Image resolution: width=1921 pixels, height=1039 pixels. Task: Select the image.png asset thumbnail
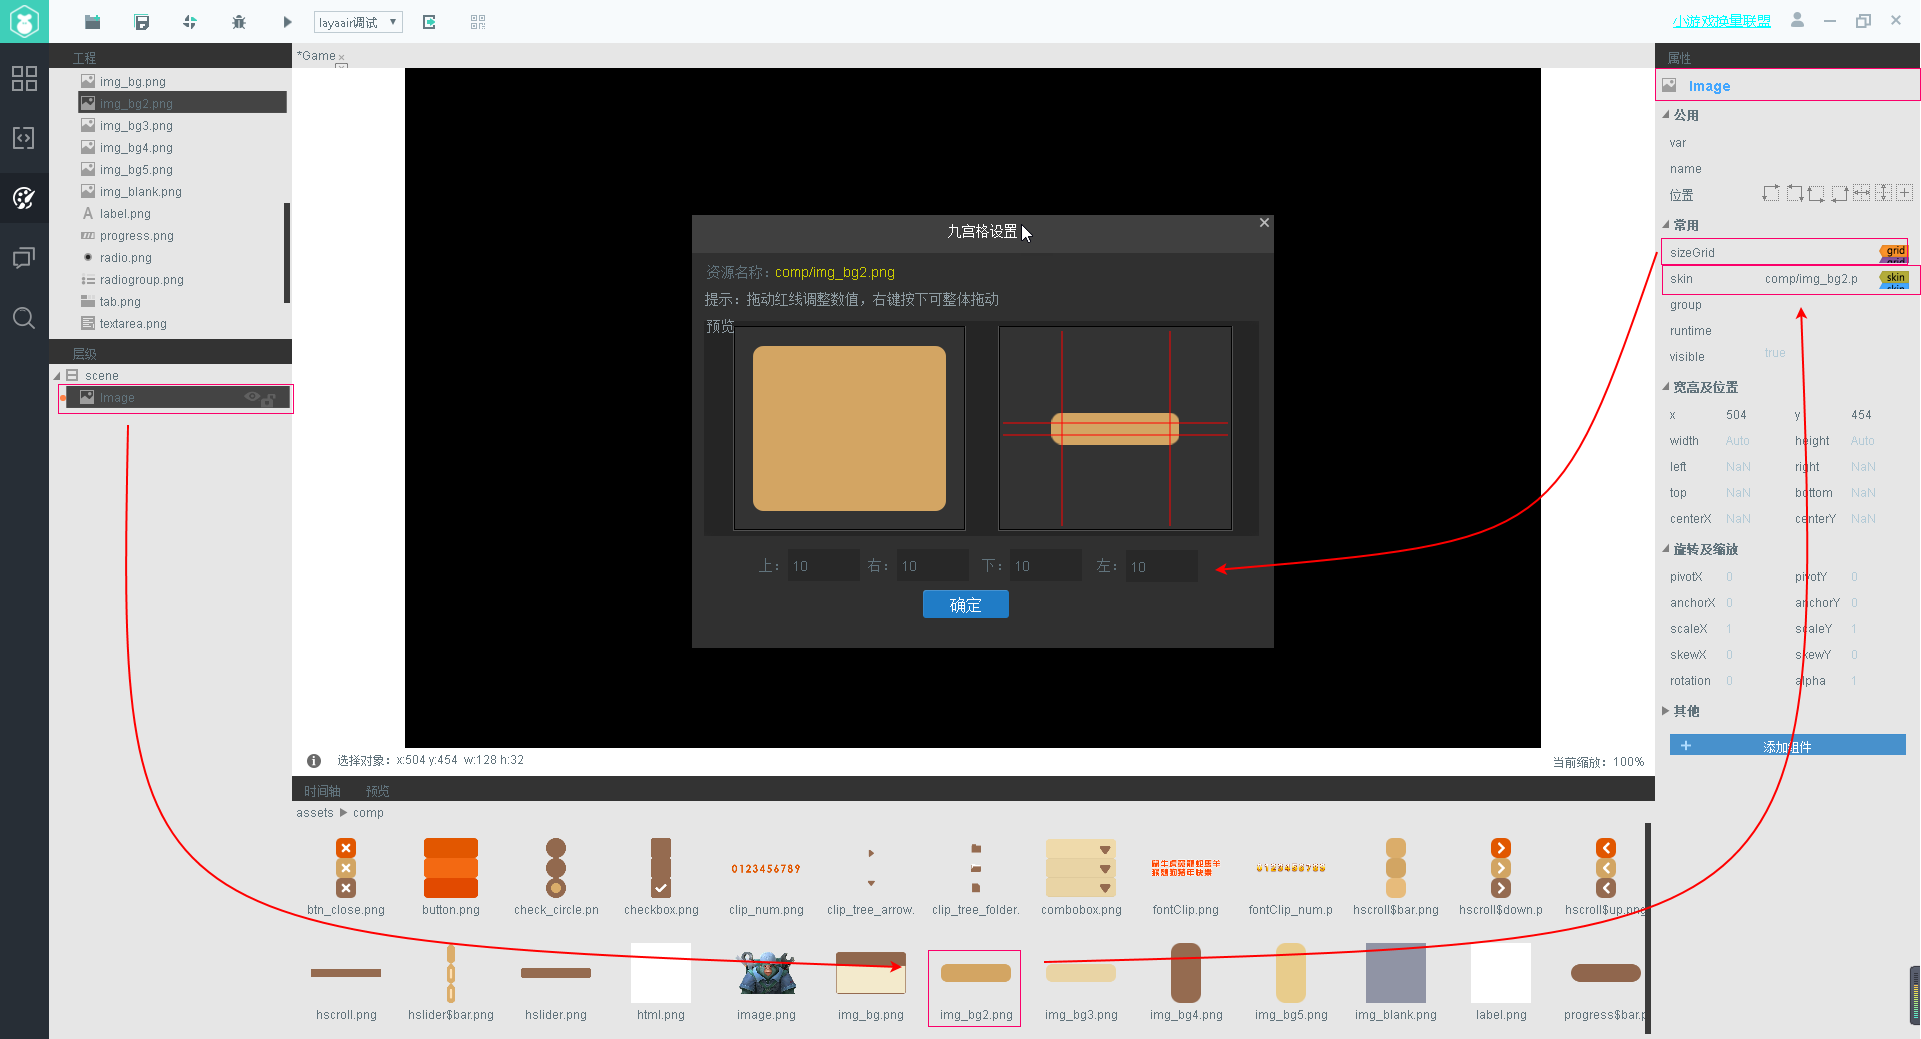tap(766, 984)
